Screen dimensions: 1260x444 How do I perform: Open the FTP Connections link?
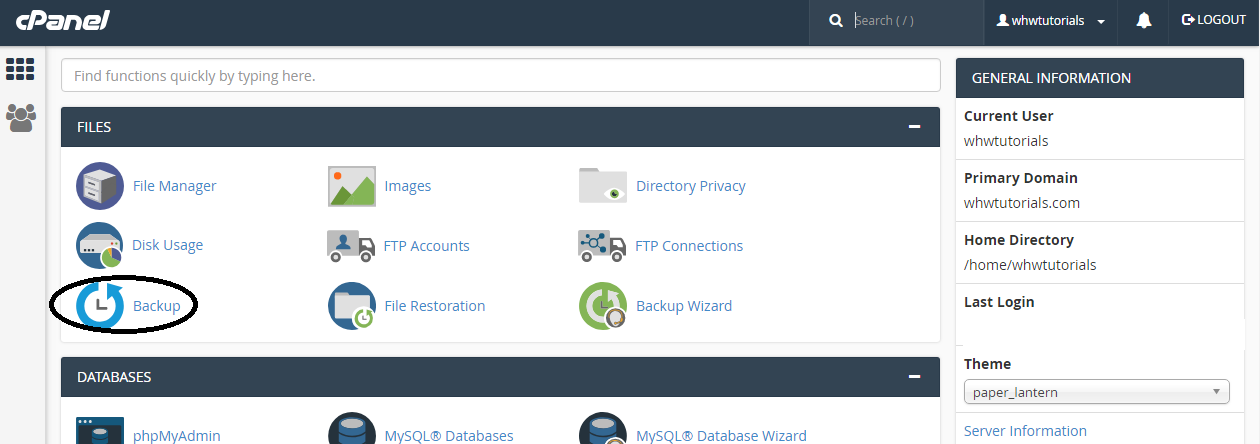tap(689, 246)
